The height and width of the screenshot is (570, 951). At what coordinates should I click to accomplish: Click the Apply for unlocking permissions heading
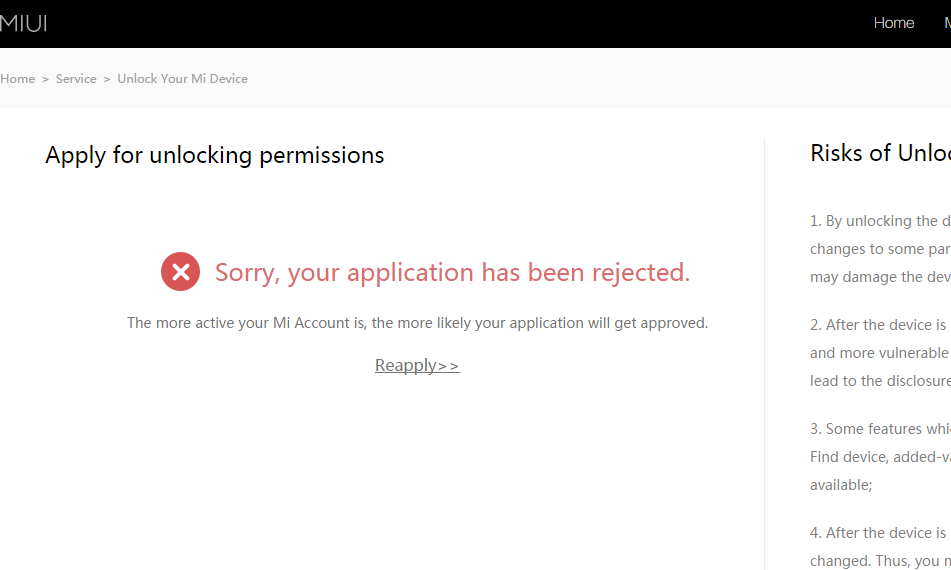pos(215,155)
